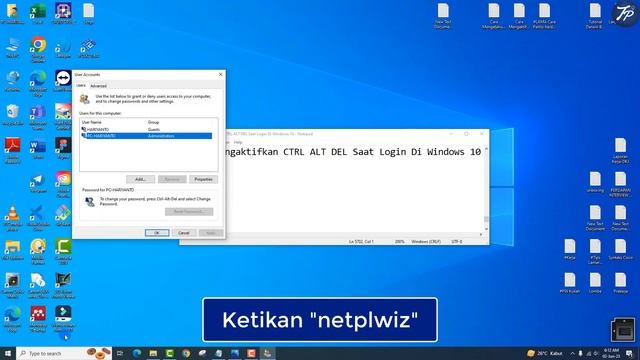Open the Help menu in Notepad

(238, 142)
